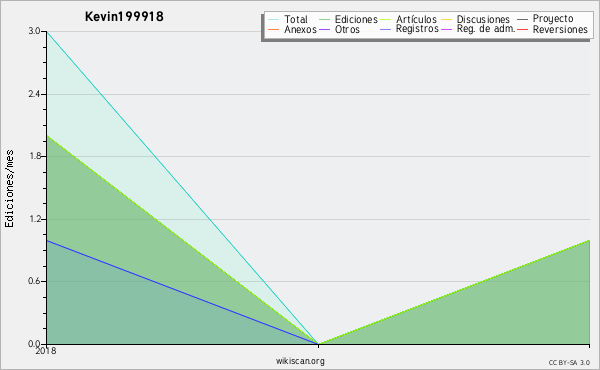
Task: Click the Reversiones legend label
Action: click(x=560, y=29)
